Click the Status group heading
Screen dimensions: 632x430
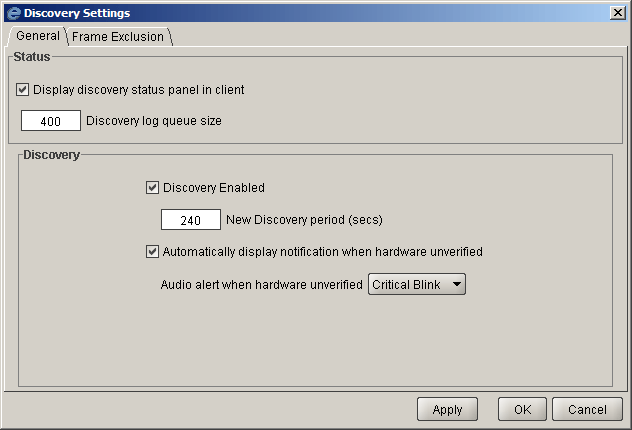(32, 57)
